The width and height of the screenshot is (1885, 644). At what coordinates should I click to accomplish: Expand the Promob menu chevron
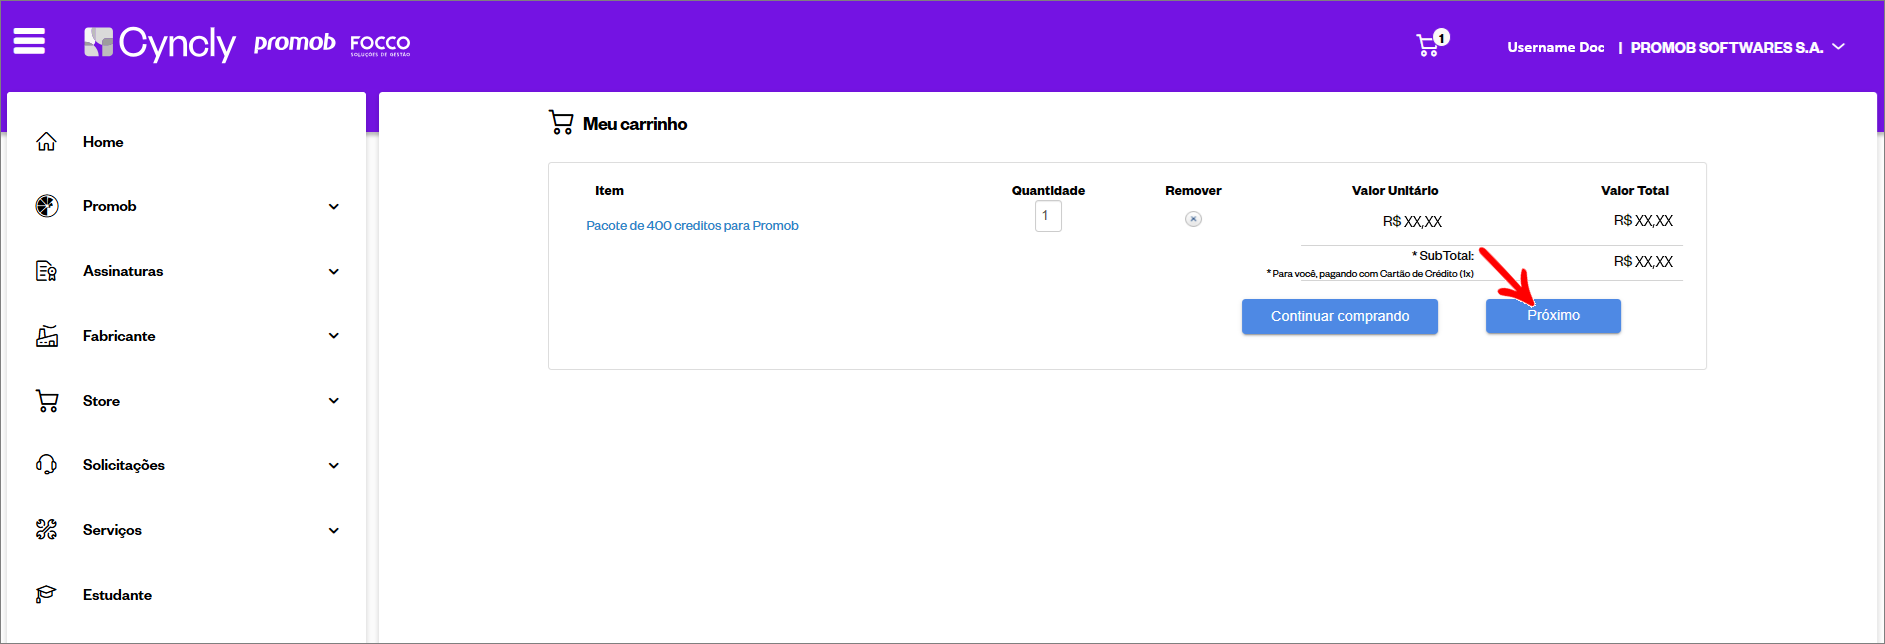coord(334,207)
